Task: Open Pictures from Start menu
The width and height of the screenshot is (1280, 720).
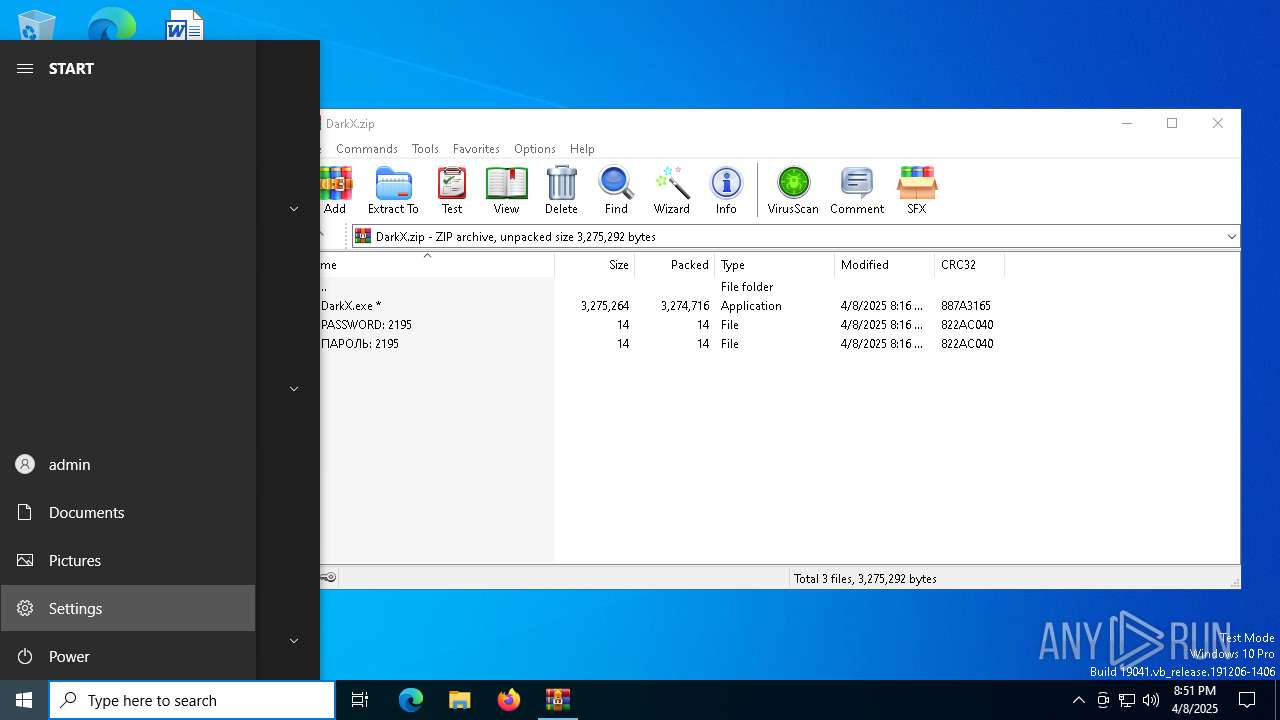Action: point(128,560)
